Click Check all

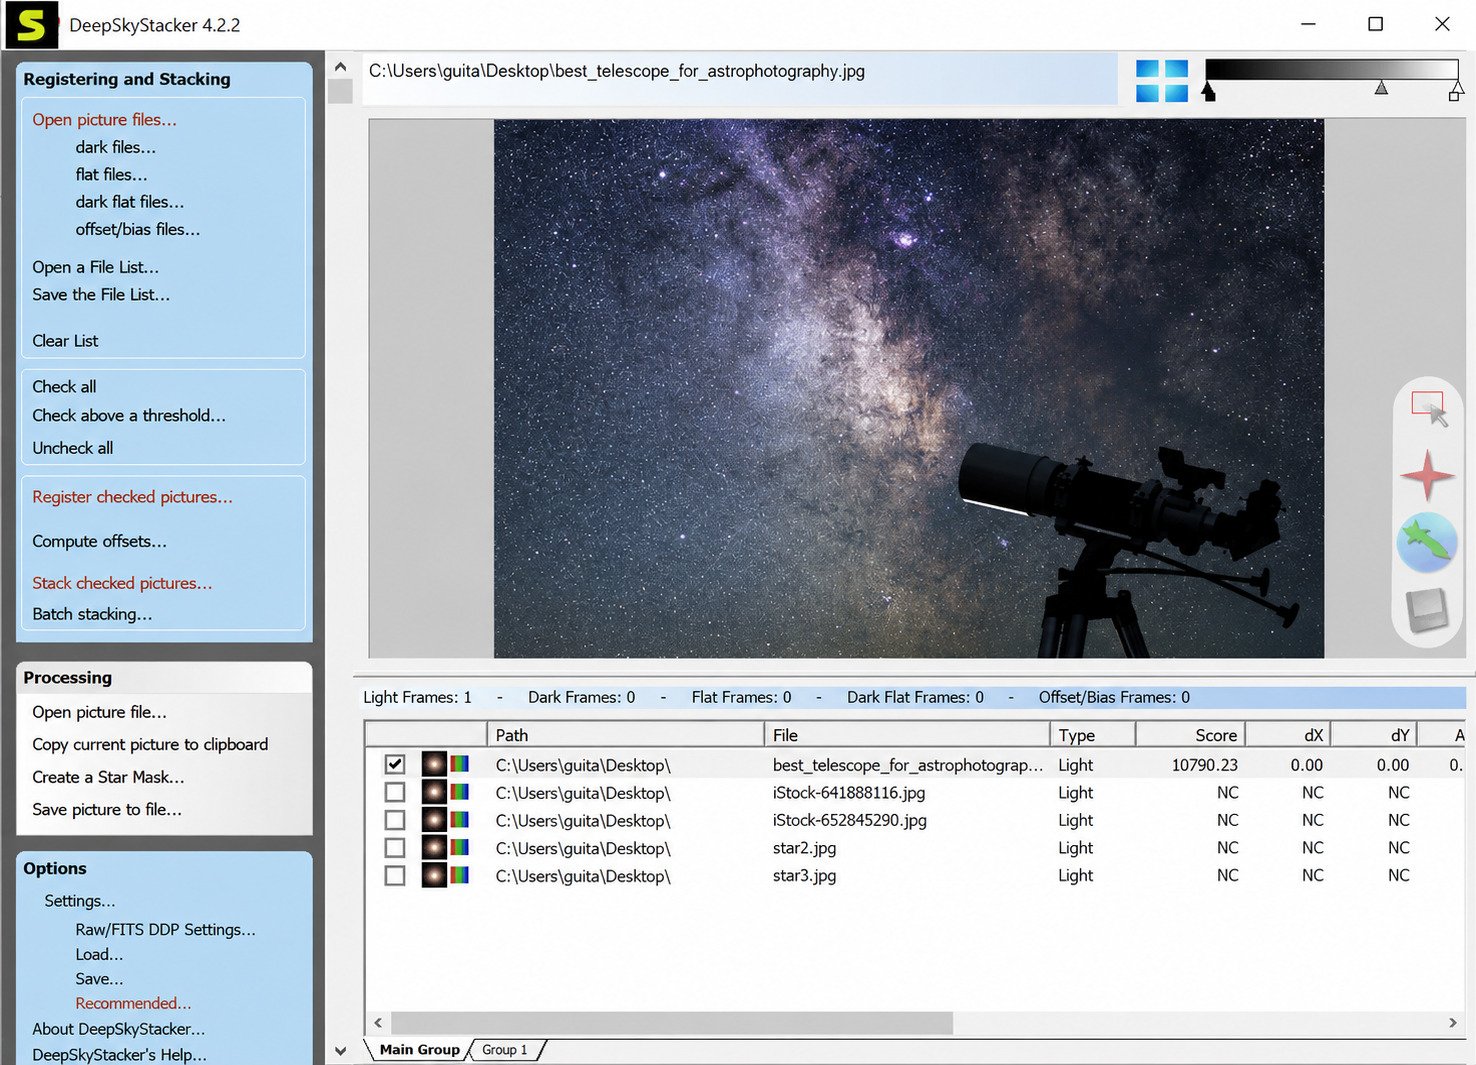pos(64,387)
